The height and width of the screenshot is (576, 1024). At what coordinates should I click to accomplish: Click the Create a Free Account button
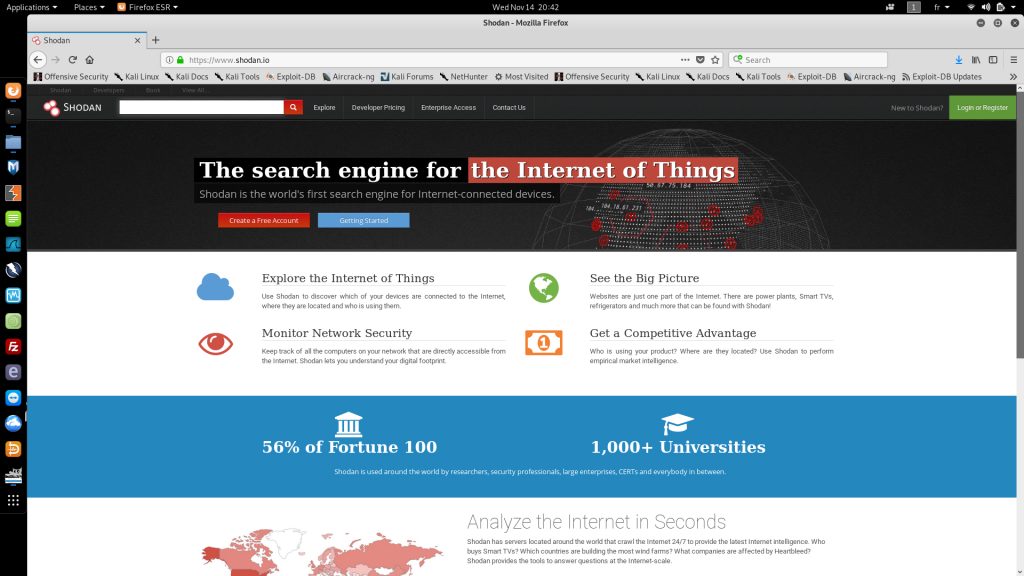click(263, 220)
